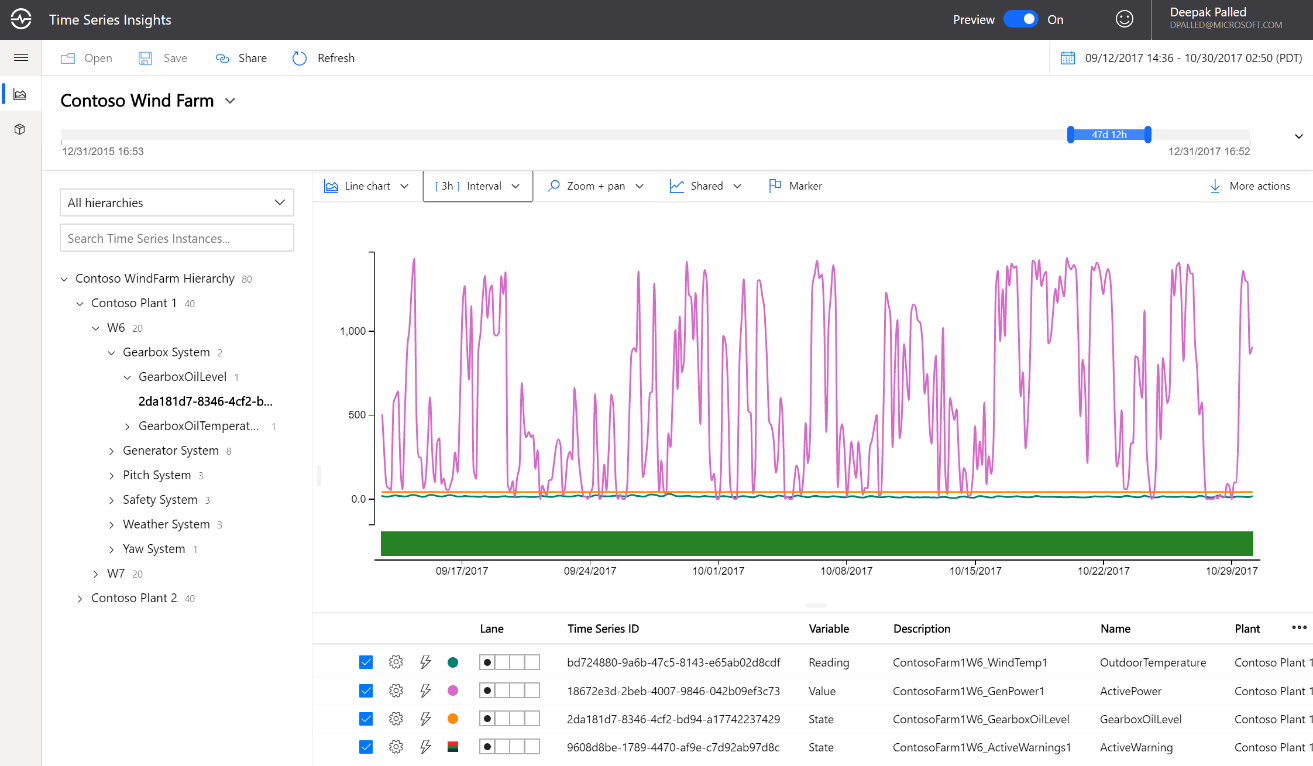Collapse the Contoso Plant 1 node
The width and height of the screenshot is (1313, 766).
[x=79, y=302]
